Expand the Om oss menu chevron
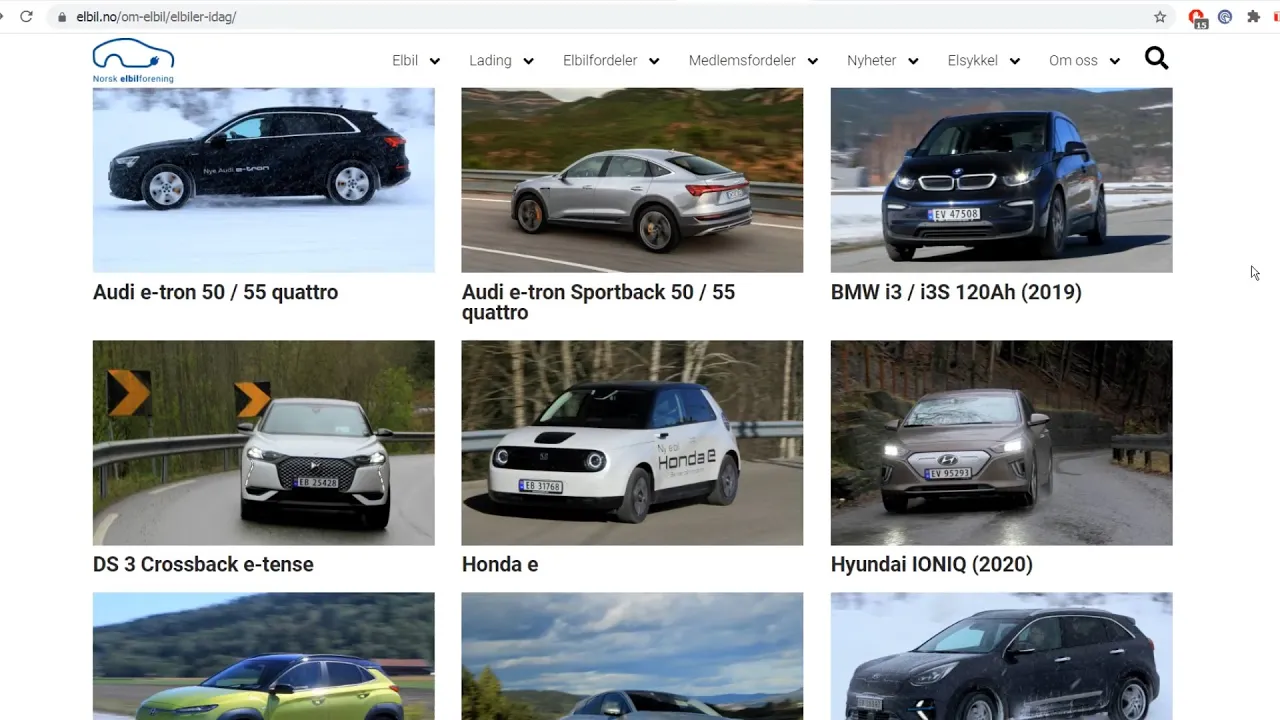Screen dimensions: 1280x720 point(1115,61)
